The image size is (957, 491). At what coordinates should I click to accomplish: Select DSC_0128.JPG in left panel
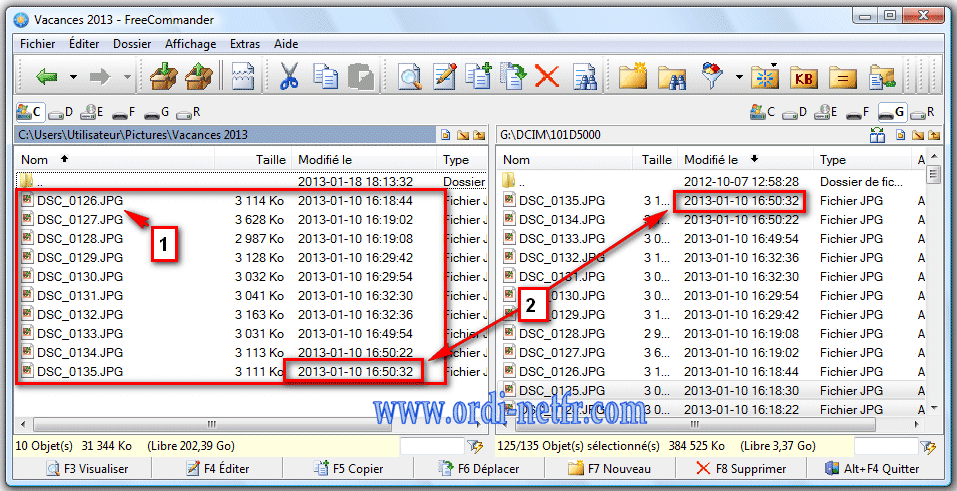[x=80, y=239]
